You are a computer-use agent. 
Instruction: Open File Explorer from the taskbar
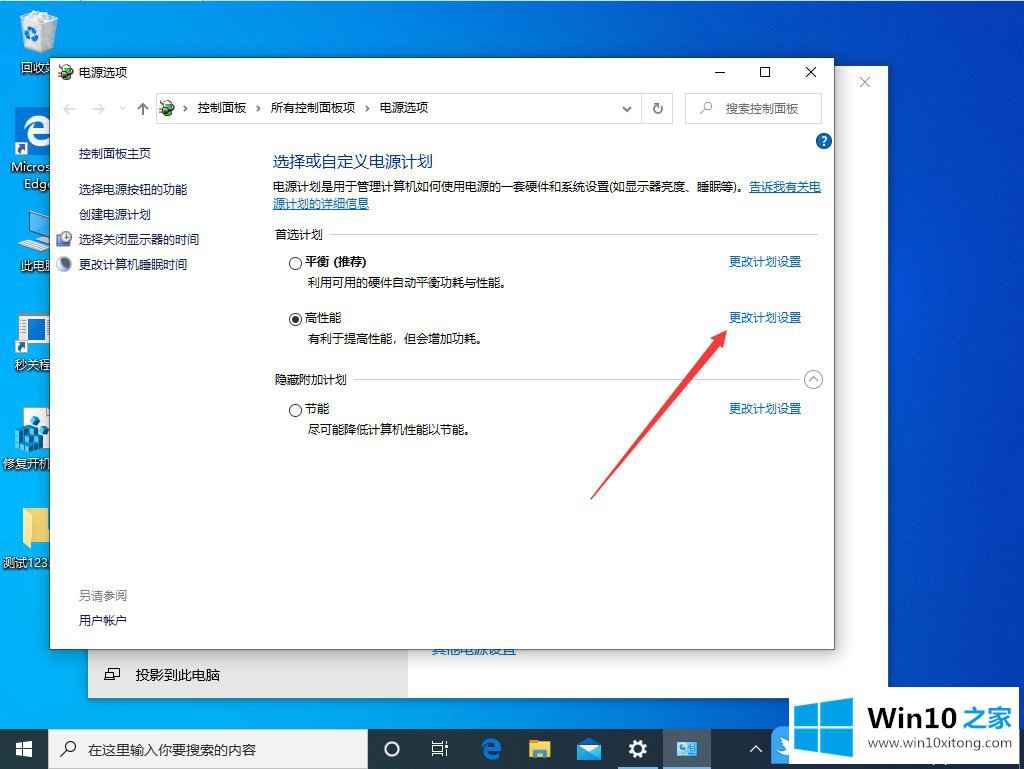tap(540, 749)
